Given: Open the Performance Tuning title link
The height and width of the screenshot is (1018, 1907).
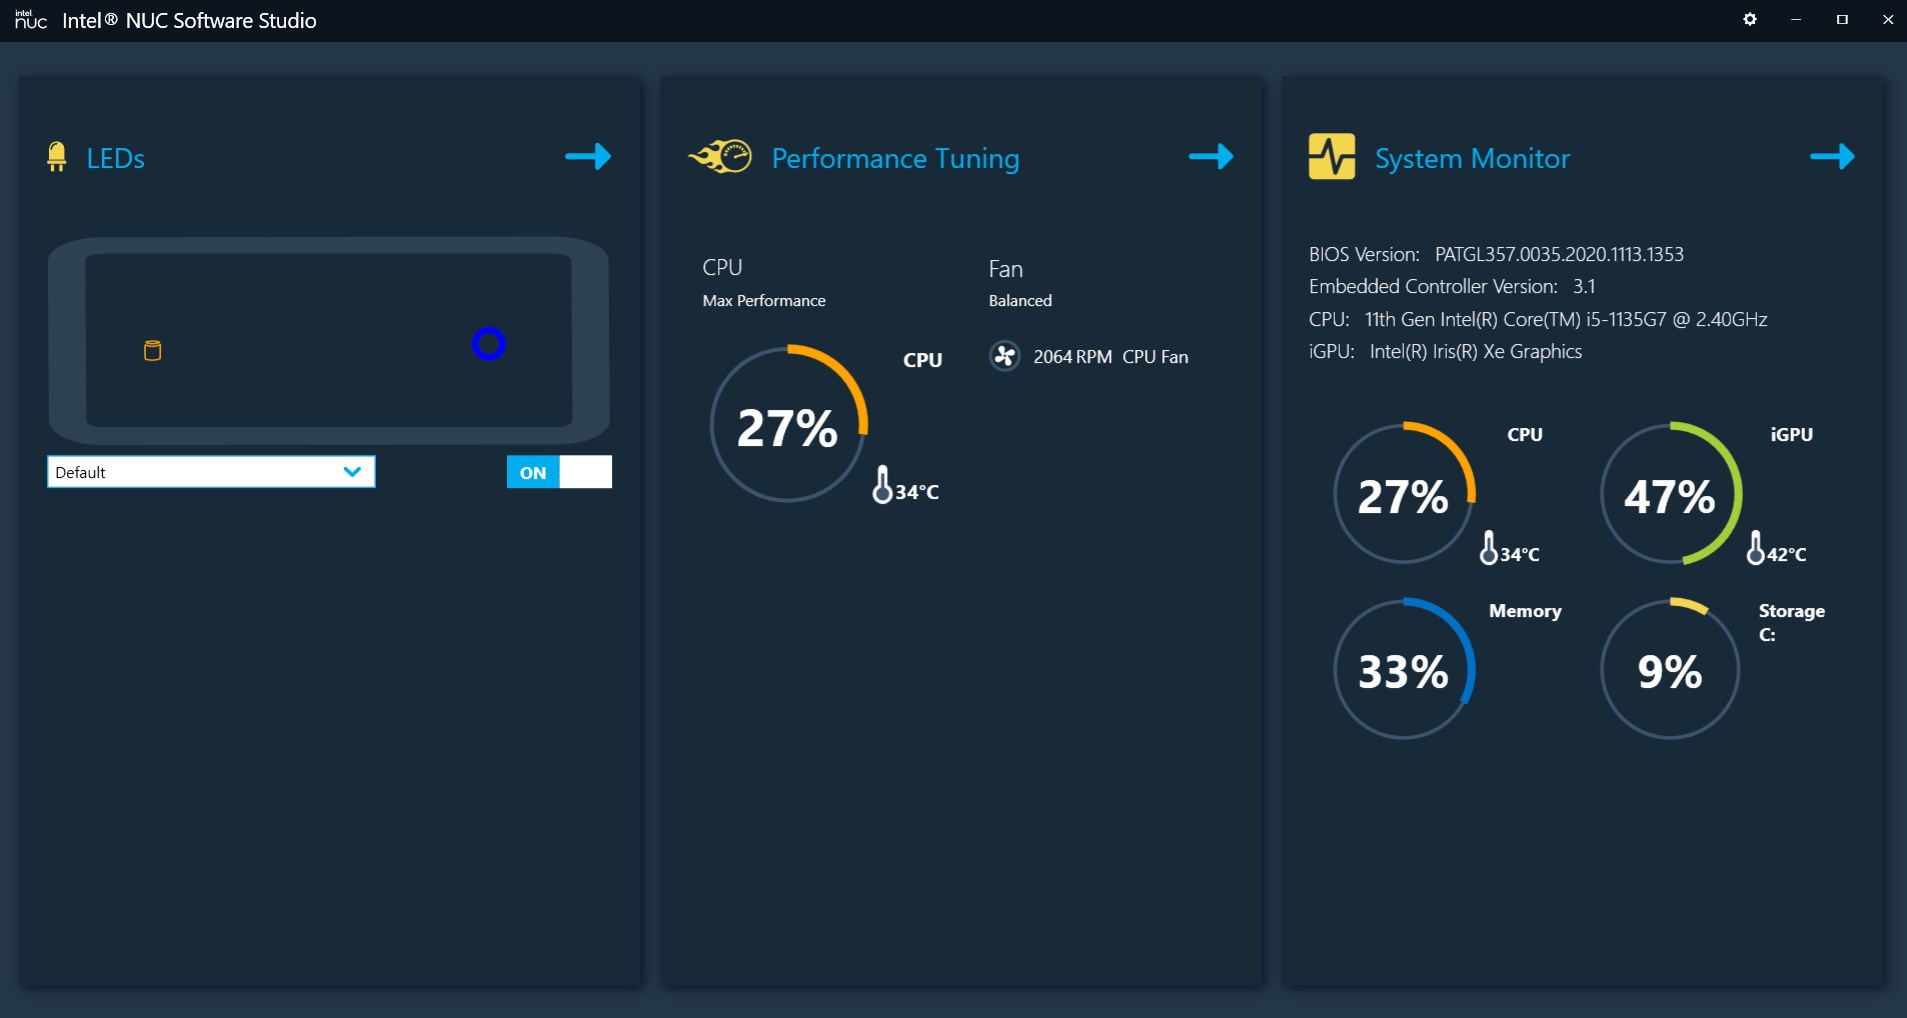Looking at the screenshot, I should (x=896, y=158).
